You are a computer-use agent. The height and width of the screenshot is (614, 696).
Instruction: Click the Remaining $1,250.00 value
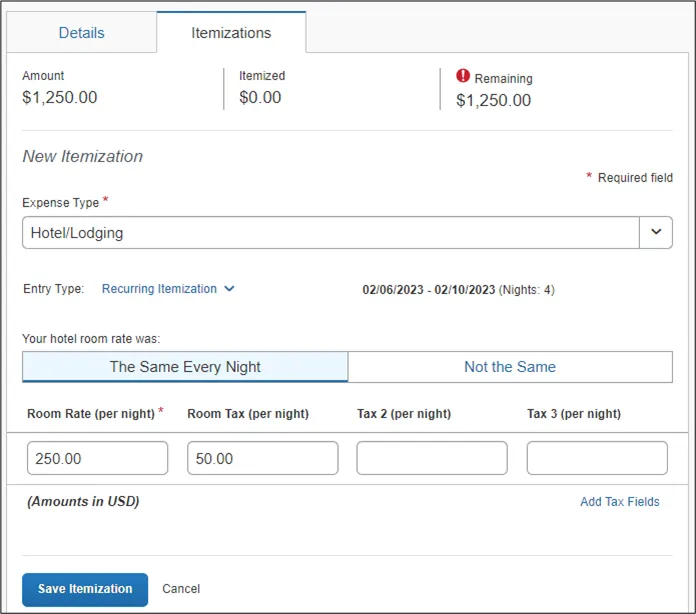coord(493,100)
